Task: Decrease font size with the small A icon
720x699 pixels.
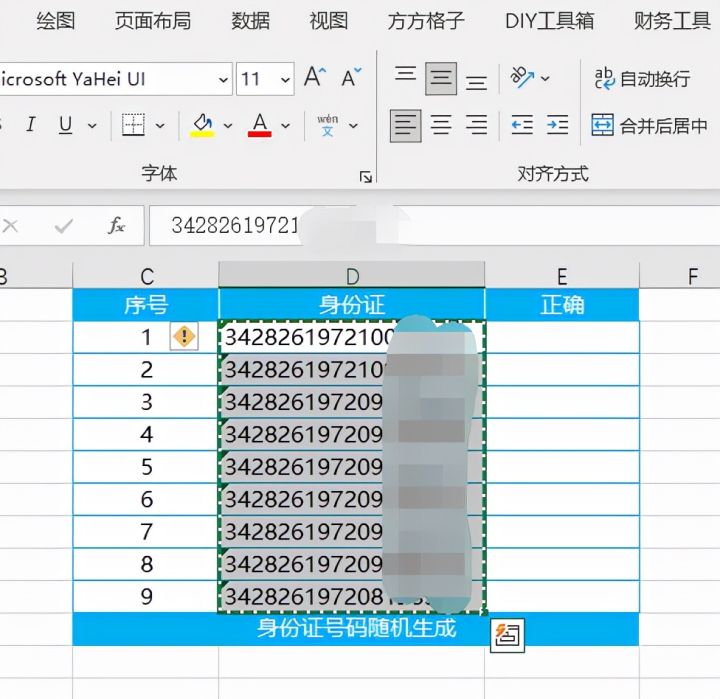Action: pyautogui.click(x=351, y=77)
